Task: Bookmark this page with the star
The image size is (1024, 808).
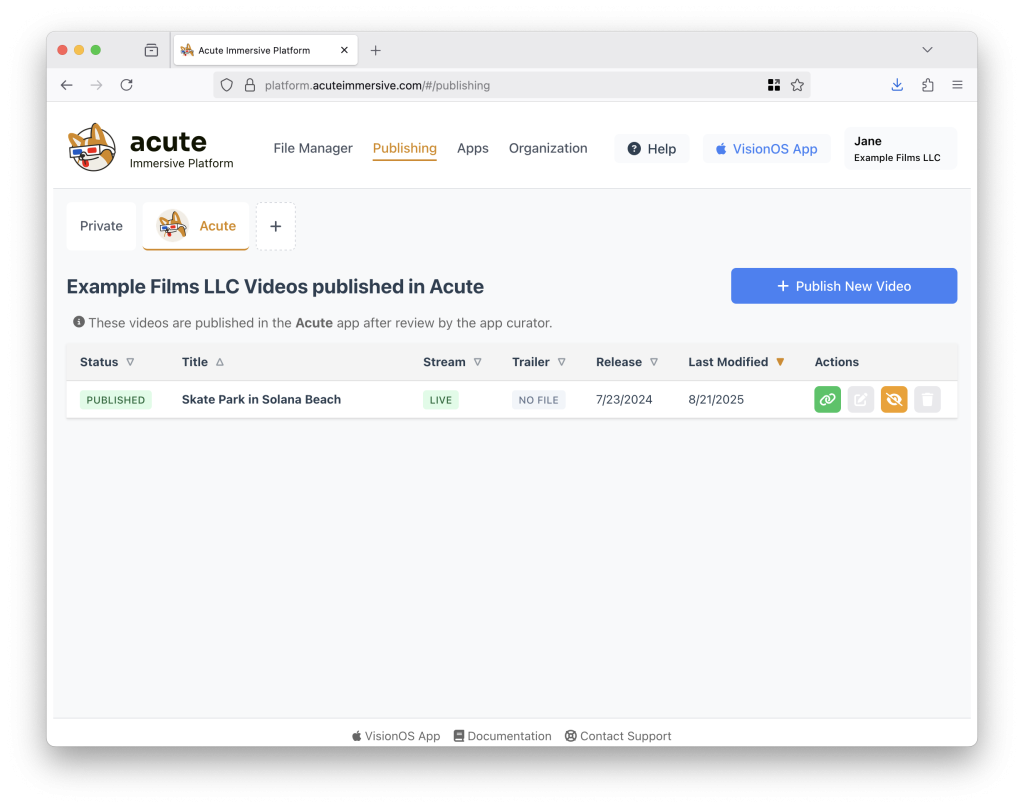Action: click(797, 85)
